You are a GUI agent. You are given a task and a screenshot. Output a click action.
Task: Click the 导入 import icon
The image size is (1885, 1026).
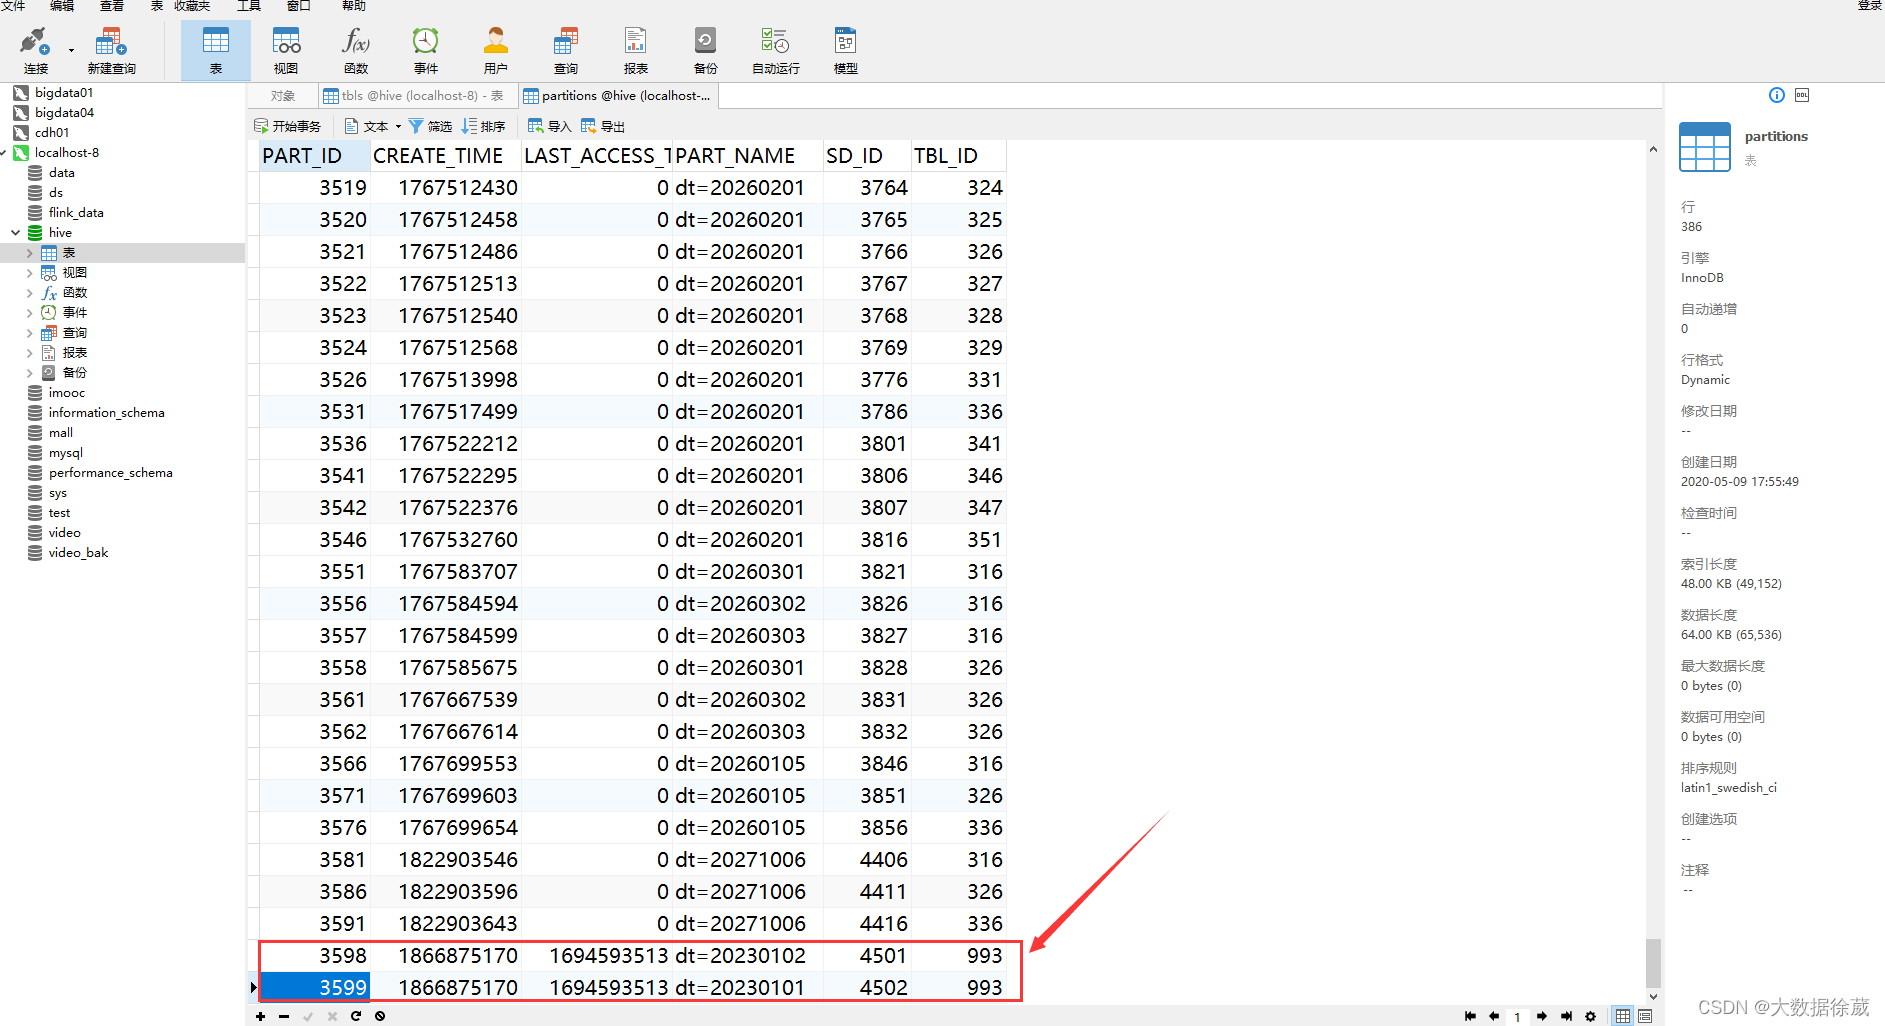[x=536, y=126]
